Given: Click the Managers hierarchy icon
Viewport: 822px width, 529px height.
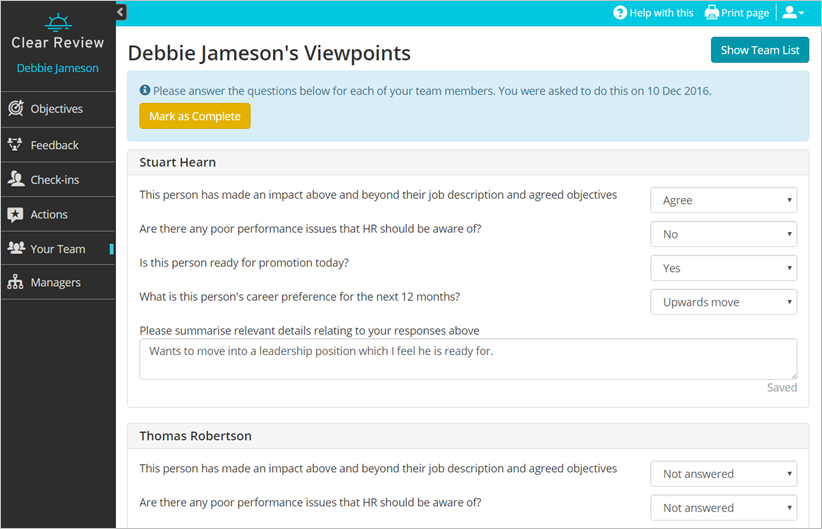Looking at the screenshot, I should (15, 283).
